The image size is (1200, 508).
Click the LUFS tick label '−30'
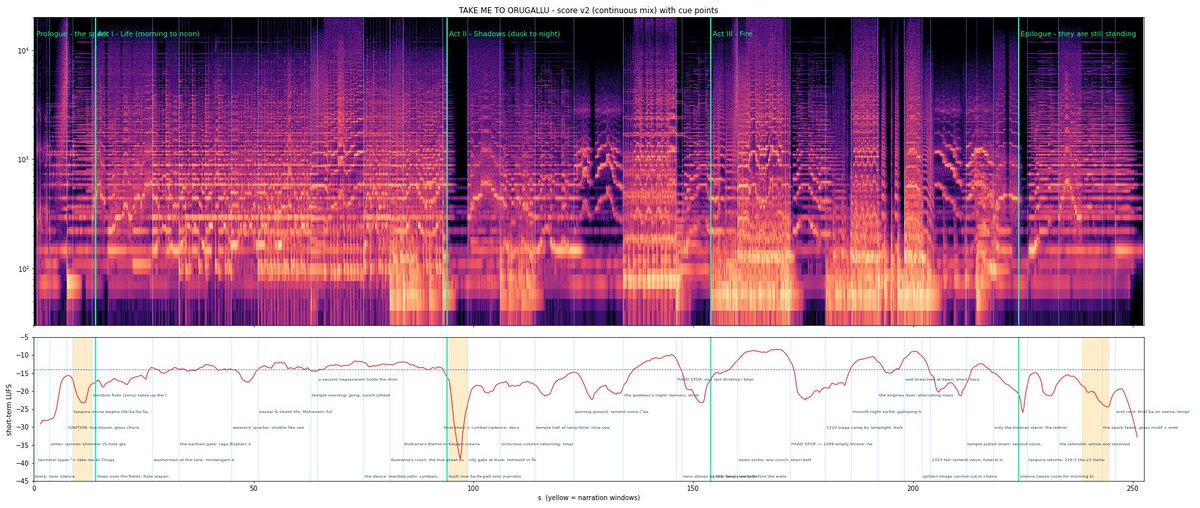point(22,428)
